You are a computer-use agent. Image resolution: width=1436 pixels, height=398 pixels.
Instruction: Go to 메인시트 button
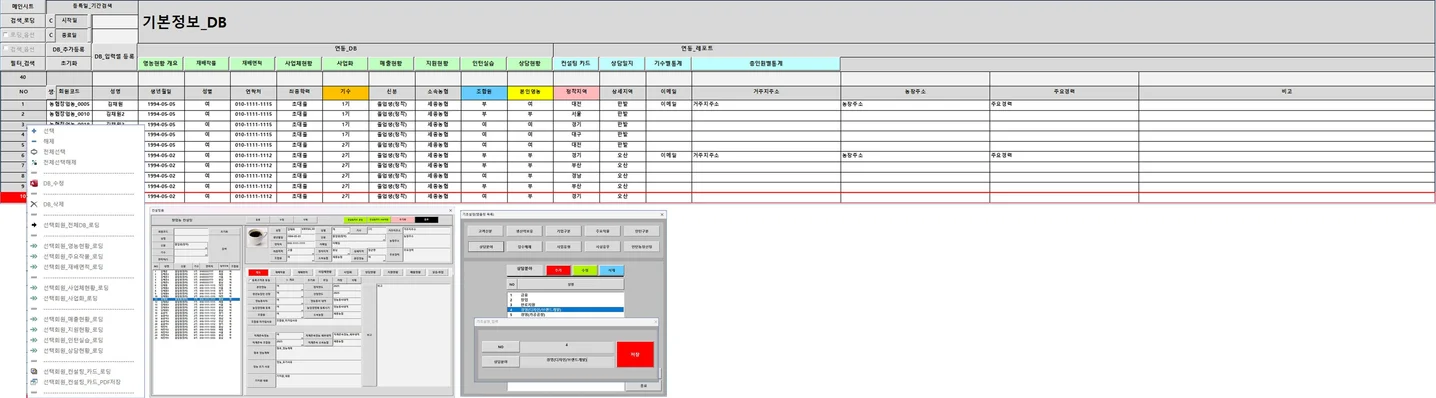pyautogui.click(x=22, y=6)
